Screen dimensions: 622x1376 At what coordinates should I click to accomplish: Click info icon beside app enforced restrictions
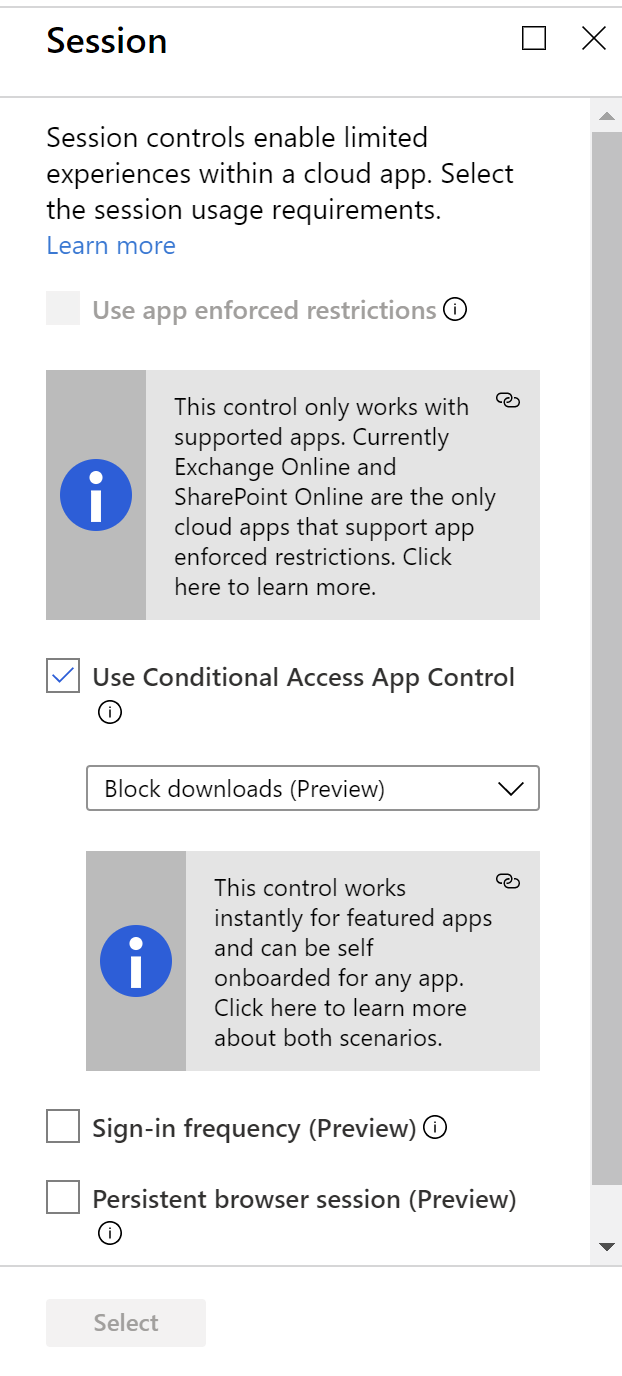tap(455, 310)
